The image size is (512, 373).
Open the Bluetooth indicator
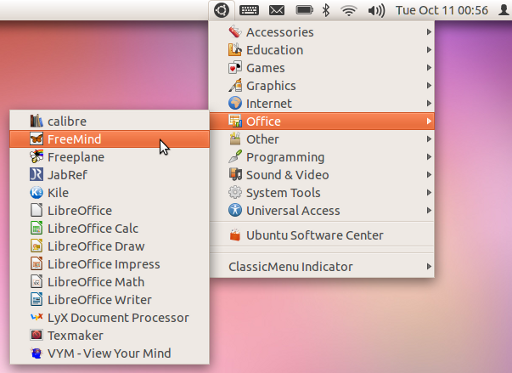coord(326,10)
